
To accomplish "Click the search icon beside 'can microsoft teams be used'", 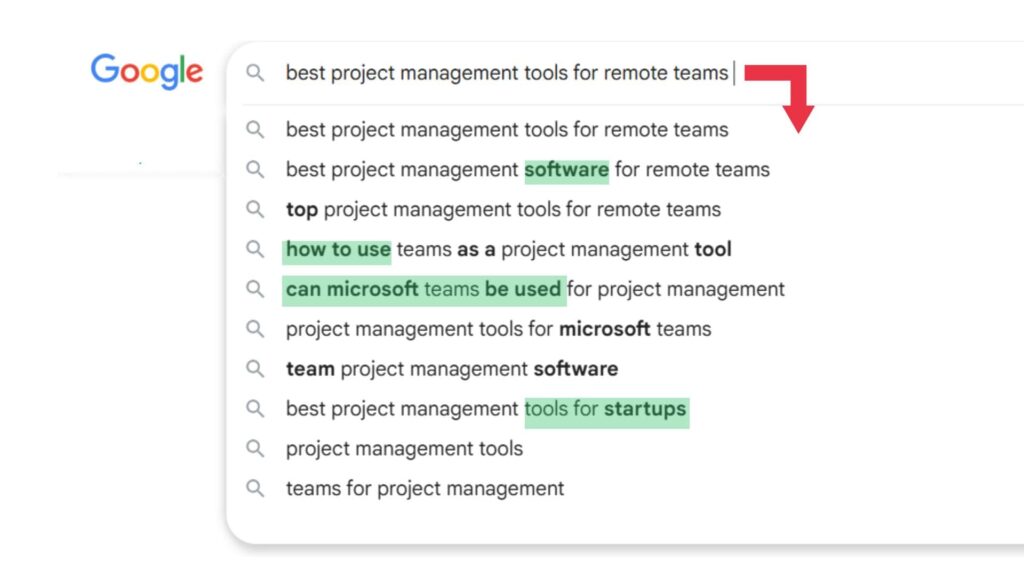I will coord(255,289).
